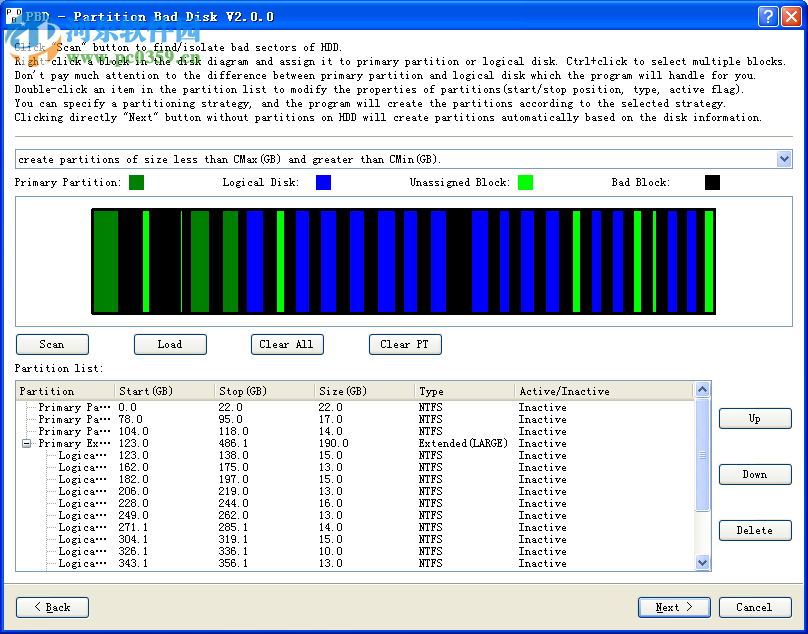808x634 pixels.
Task: Click the black Bad Block legend swatch
Action: [712, 182]
